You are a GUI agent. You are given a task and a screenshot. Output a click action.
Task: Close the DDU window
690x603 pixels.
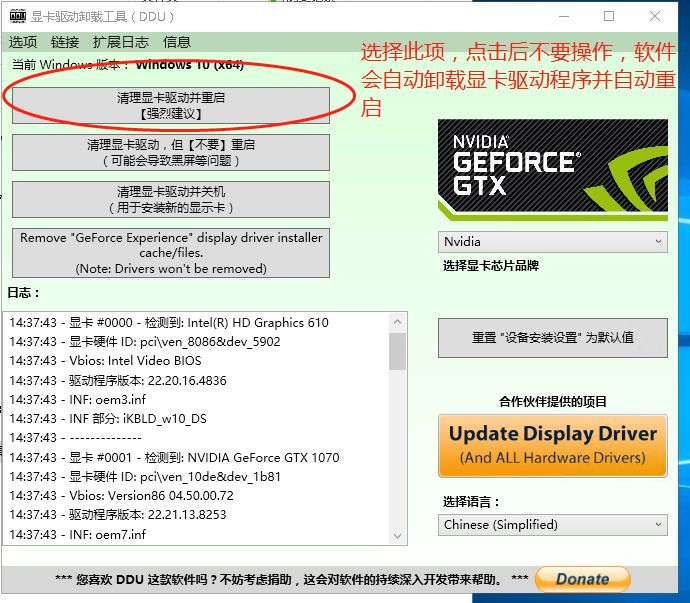click(x=655, y=16)
